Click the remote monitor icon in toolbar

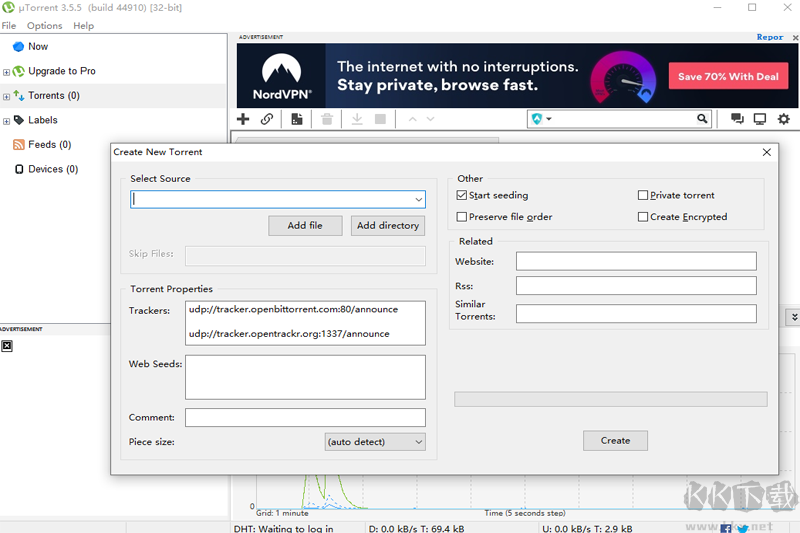click(x=760, y=119)
